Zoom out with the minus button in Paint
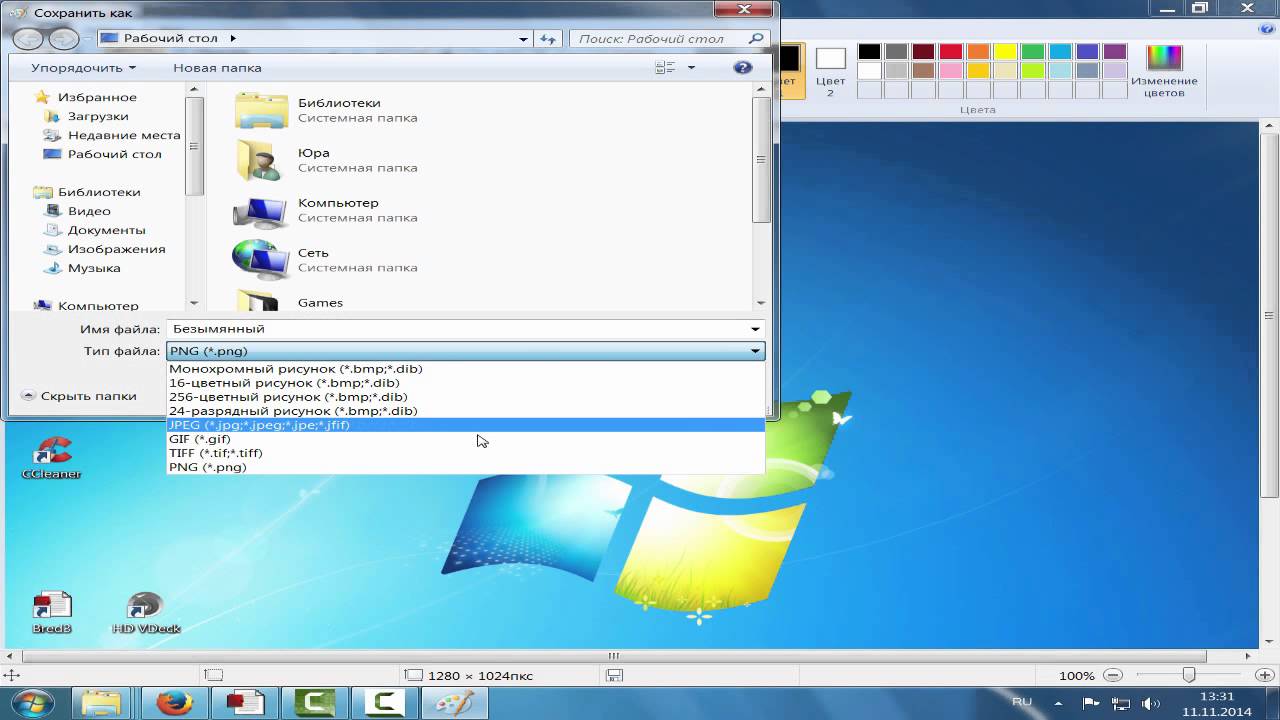The image size is (1280, 720). click(1114, 675)
